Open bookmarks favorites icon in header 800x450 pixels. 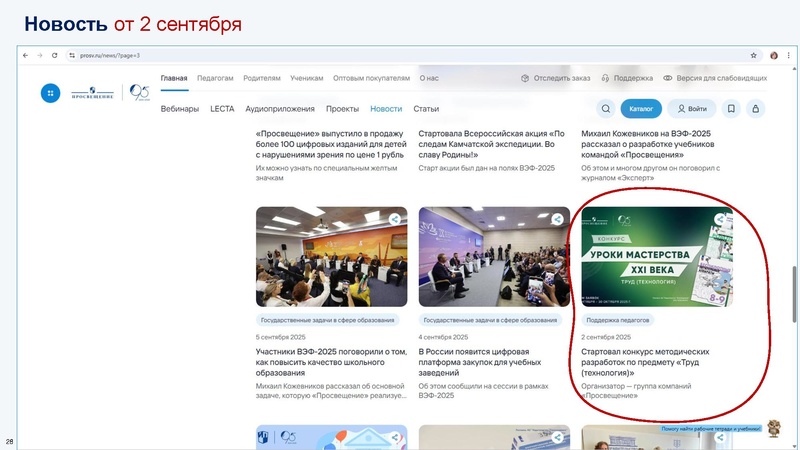click(731, 109)
